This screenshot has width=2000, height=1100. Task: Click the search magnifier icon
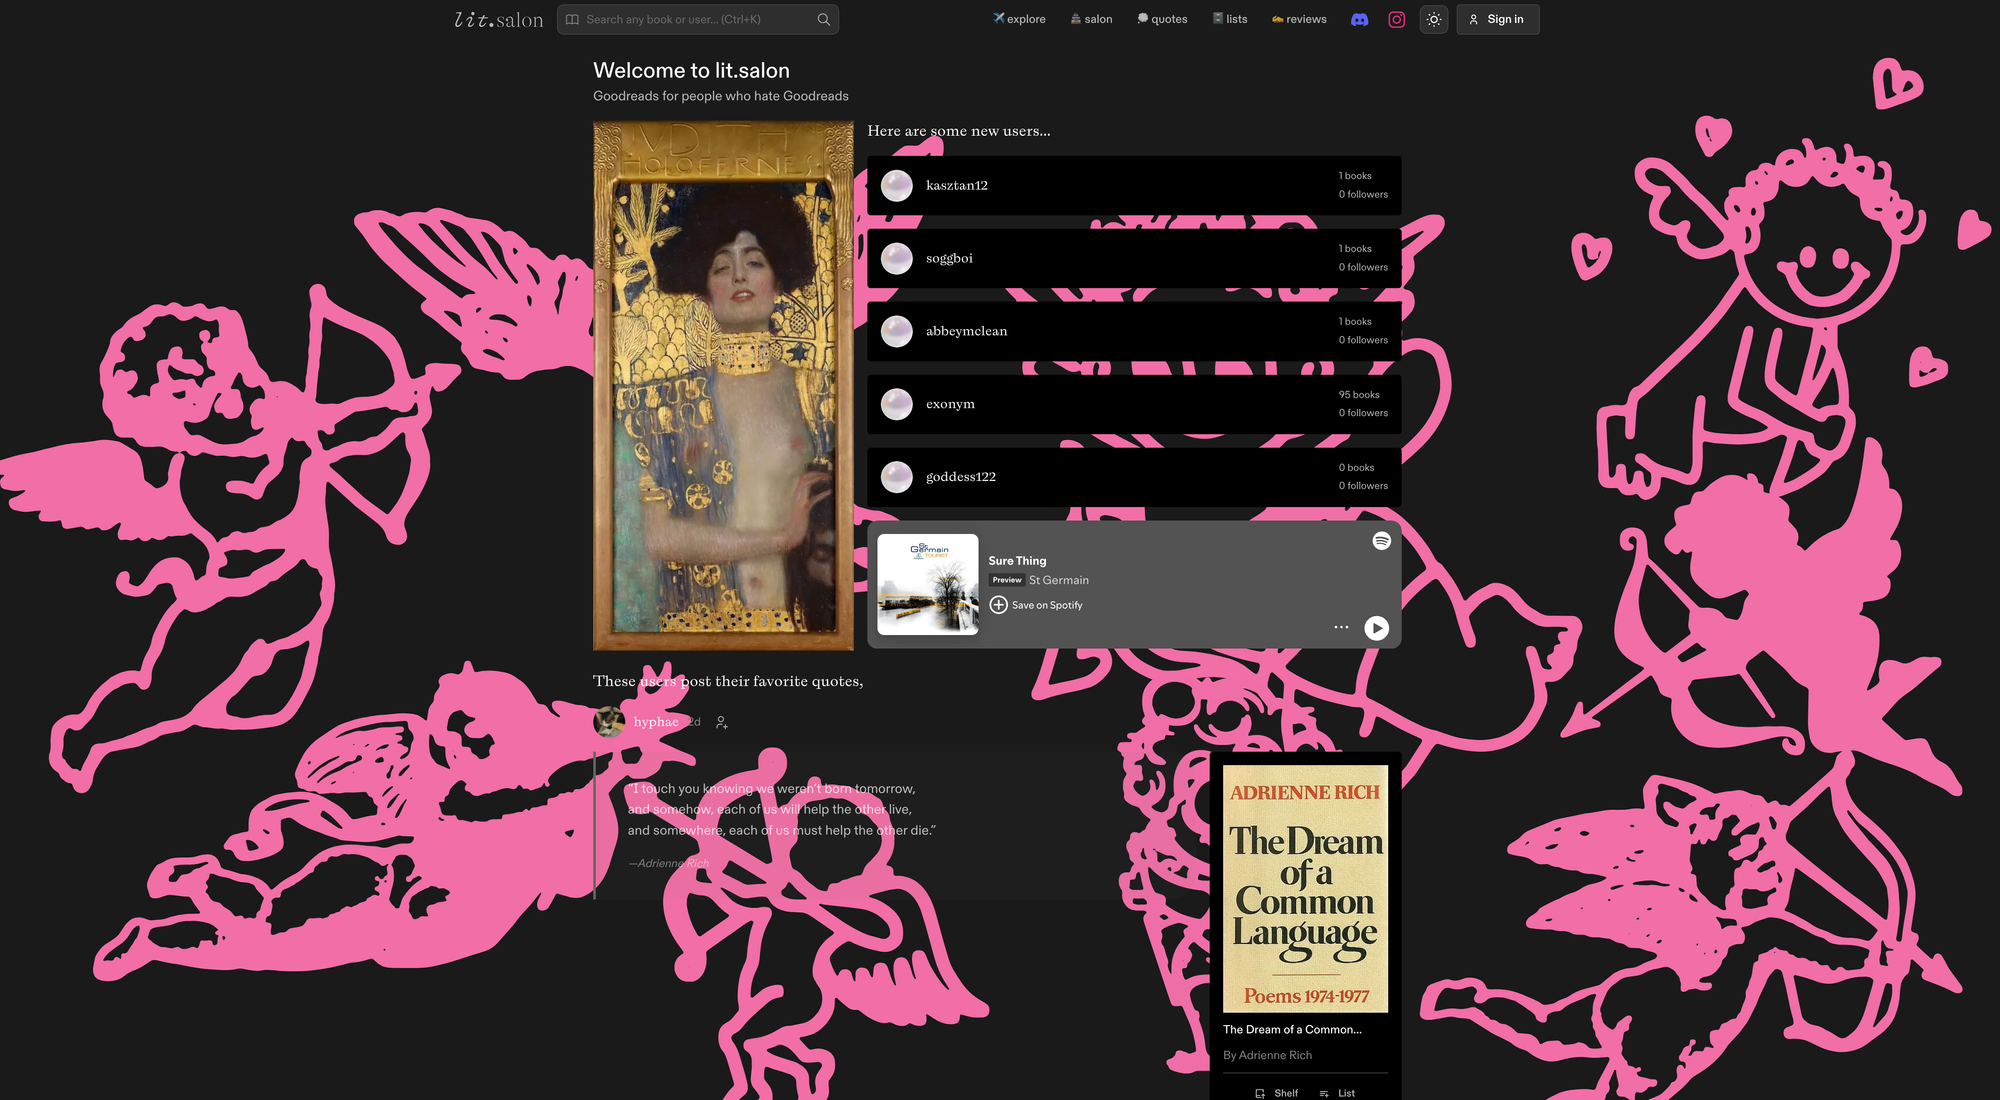coord(823,19)
